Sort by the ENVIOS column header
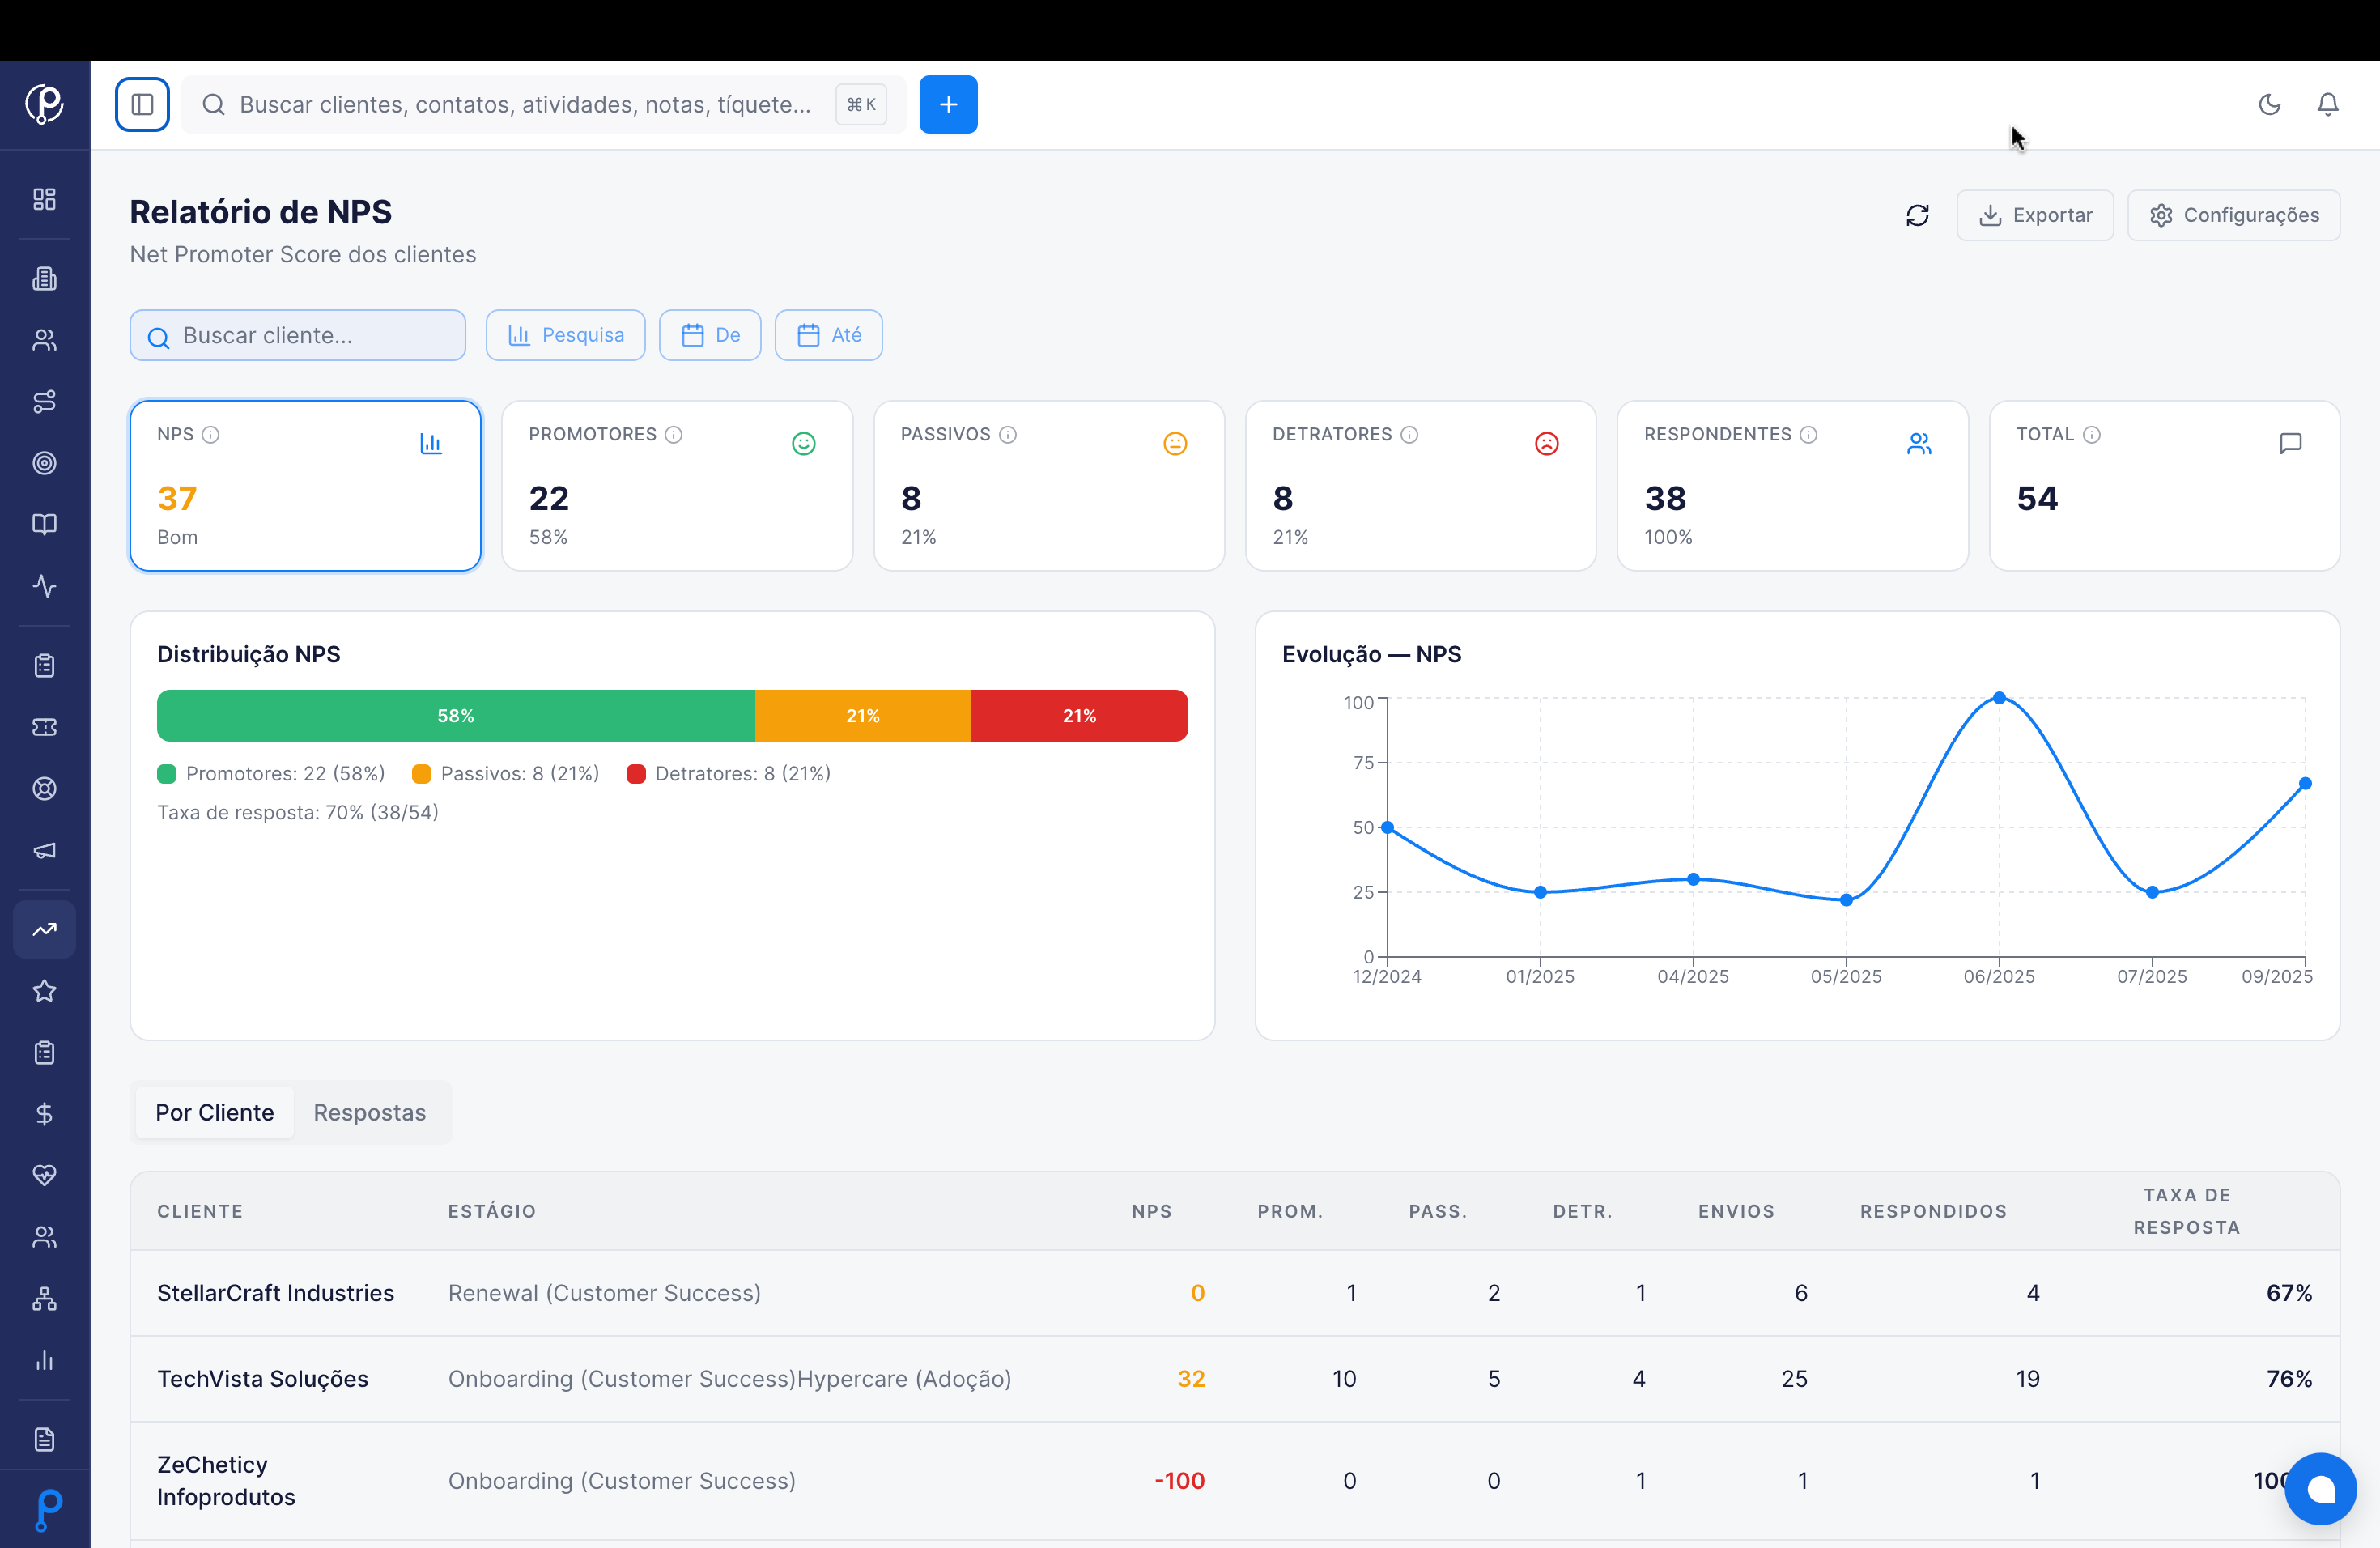Screen dimensions: 2380x1548 pyautogui.click(x=1736, y=1211)
